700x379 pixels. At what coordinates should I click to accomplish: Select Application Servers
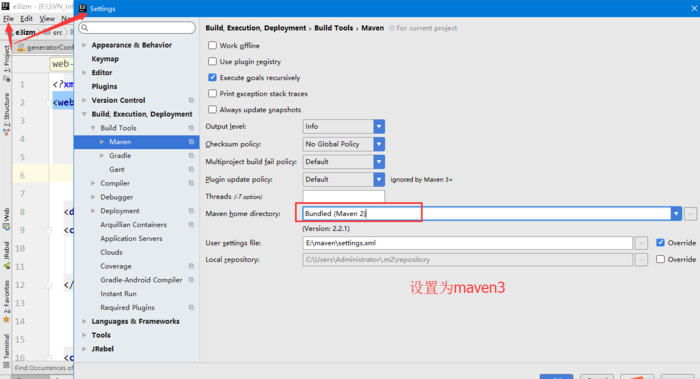[131, 239]
